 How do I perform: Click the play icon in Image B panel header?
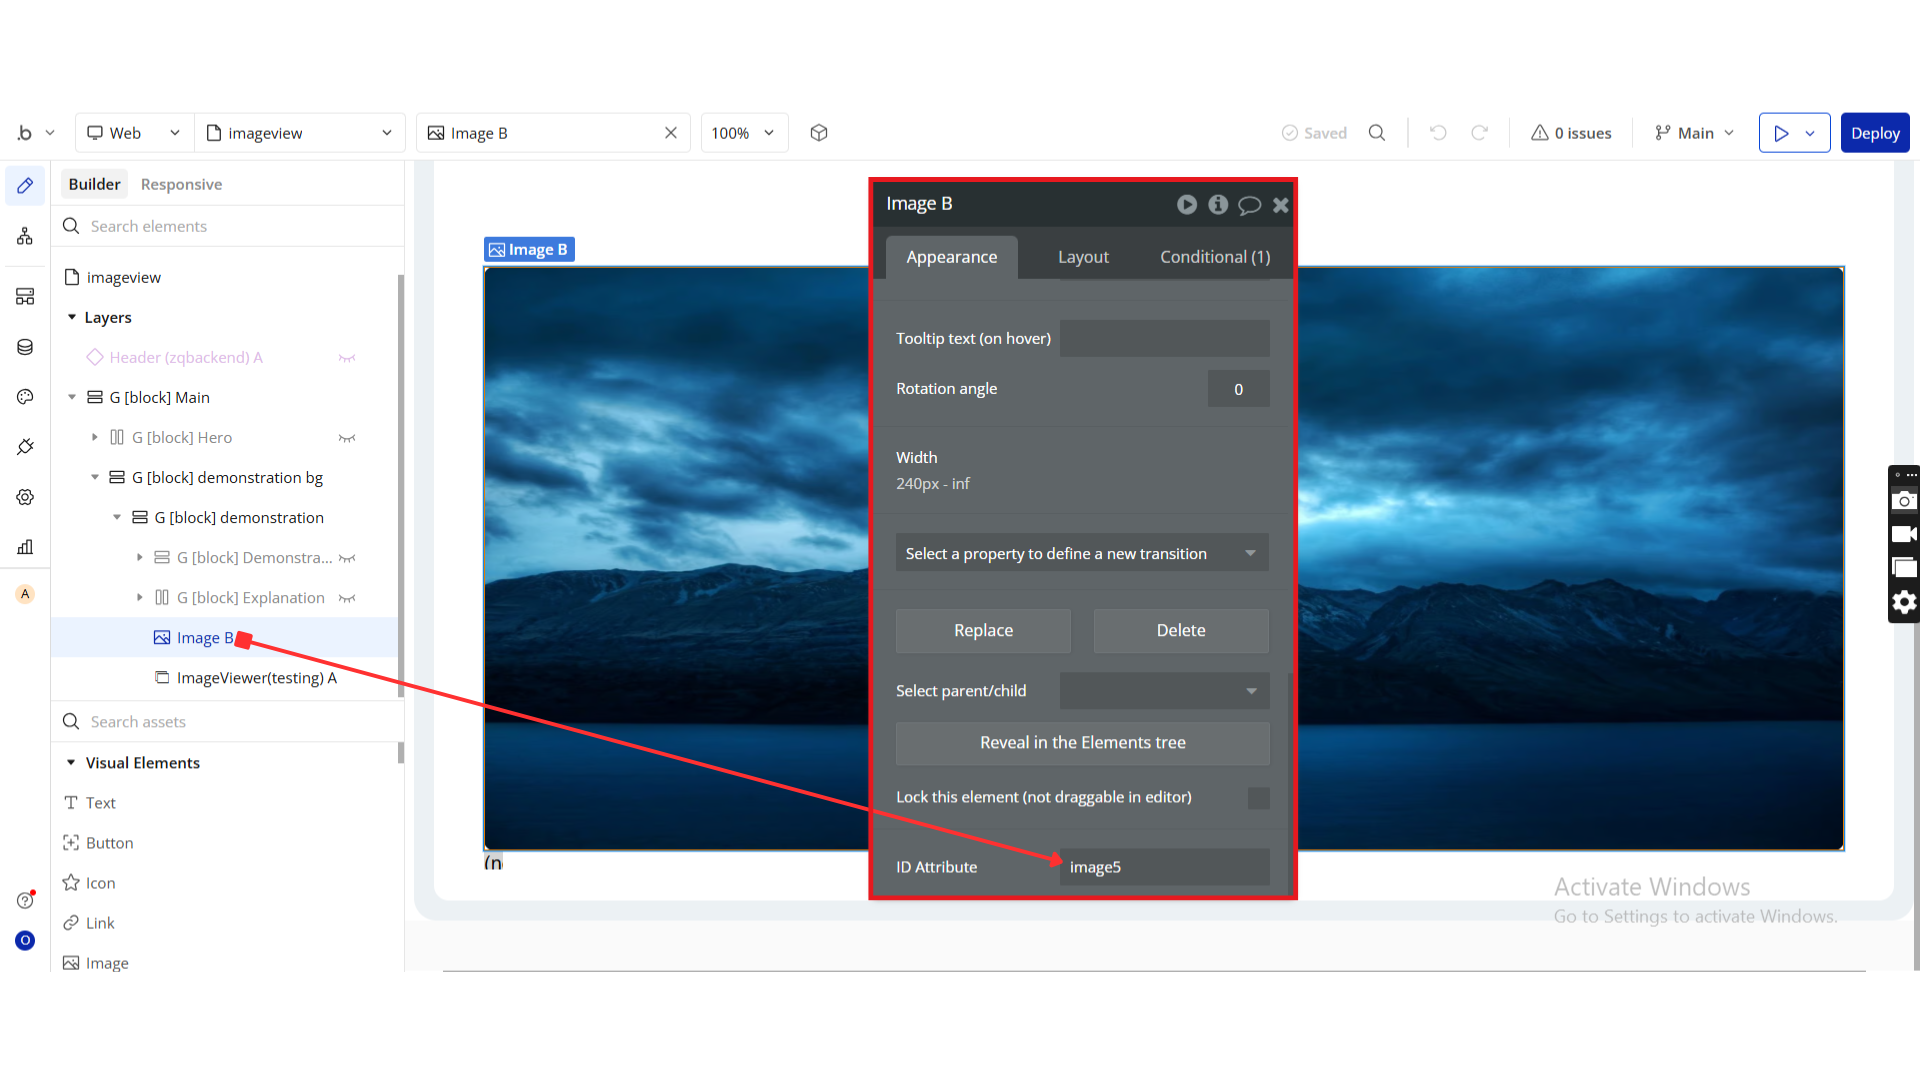click(x=1187, y=204)
